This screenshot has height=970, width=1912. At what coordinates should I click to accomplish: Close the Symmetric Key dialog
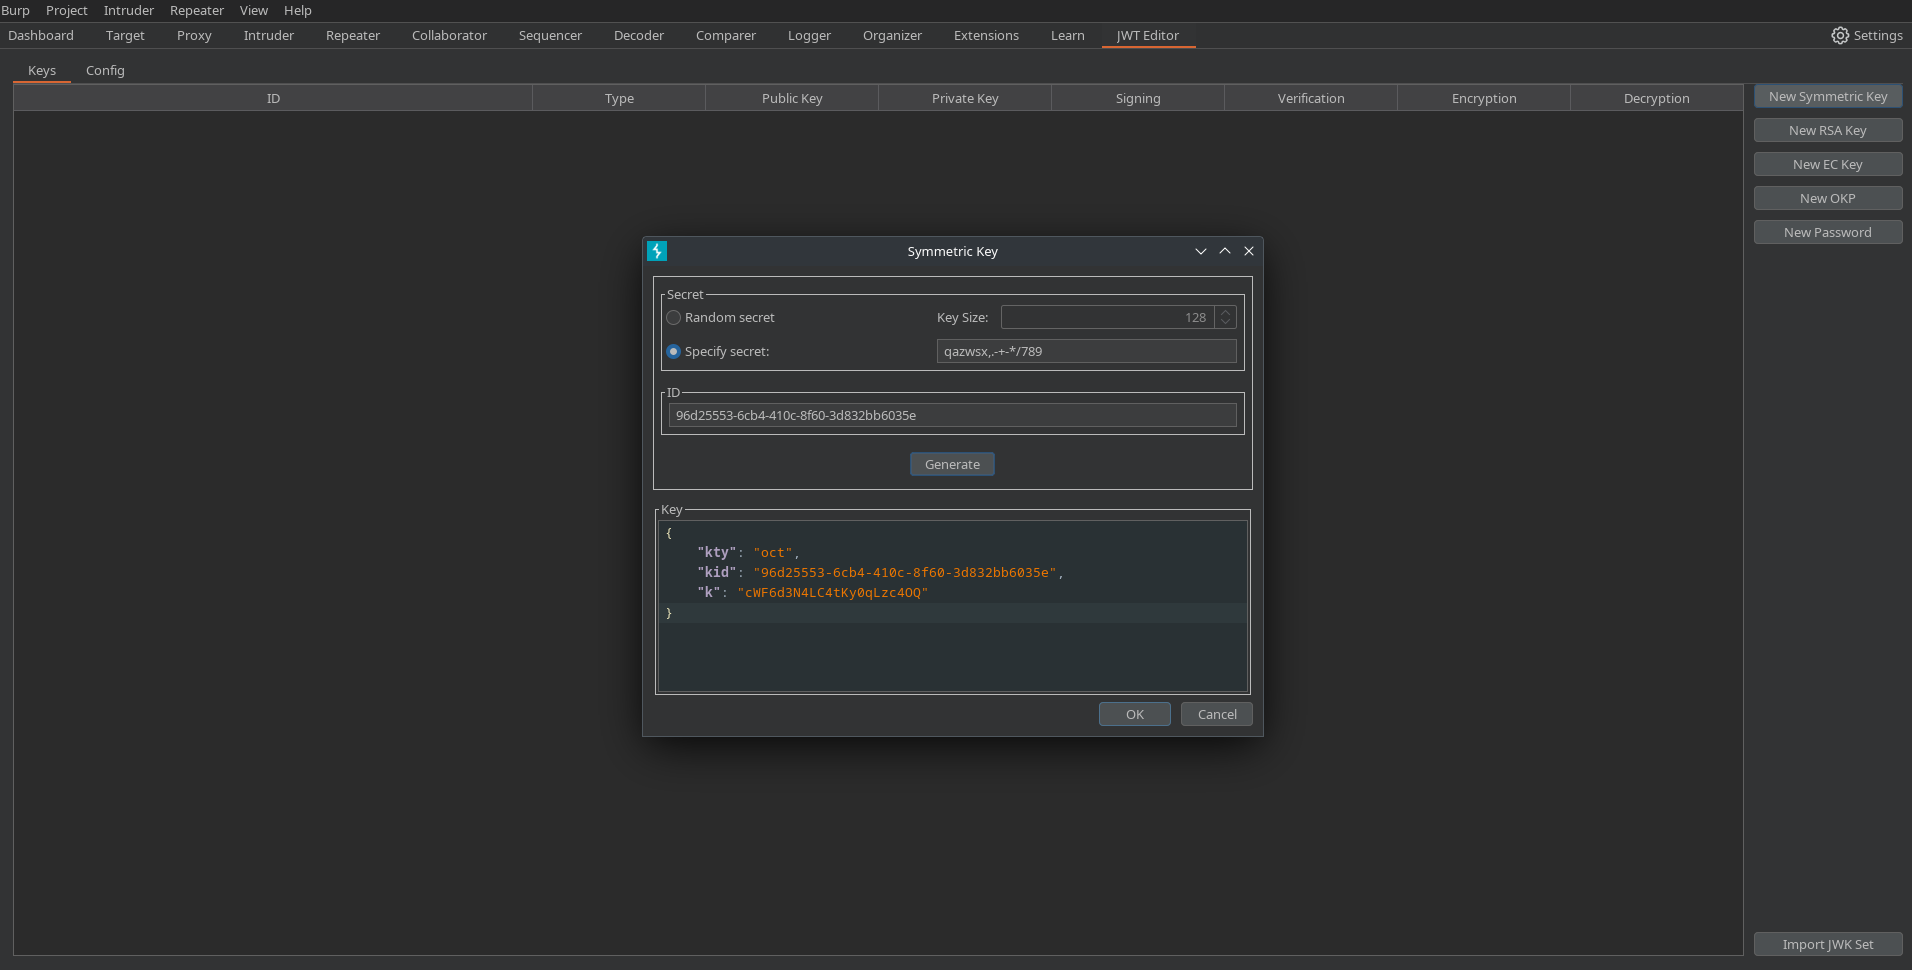click(1248, 251)
